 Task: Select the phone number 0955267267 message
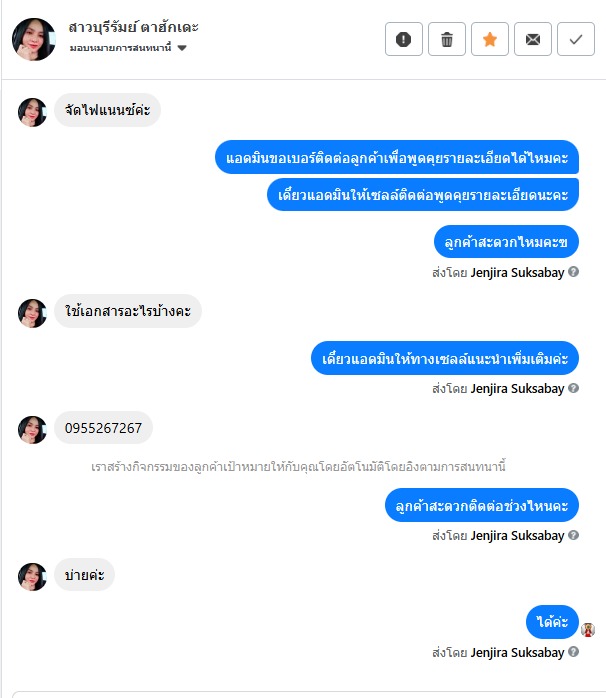[103, 428]
